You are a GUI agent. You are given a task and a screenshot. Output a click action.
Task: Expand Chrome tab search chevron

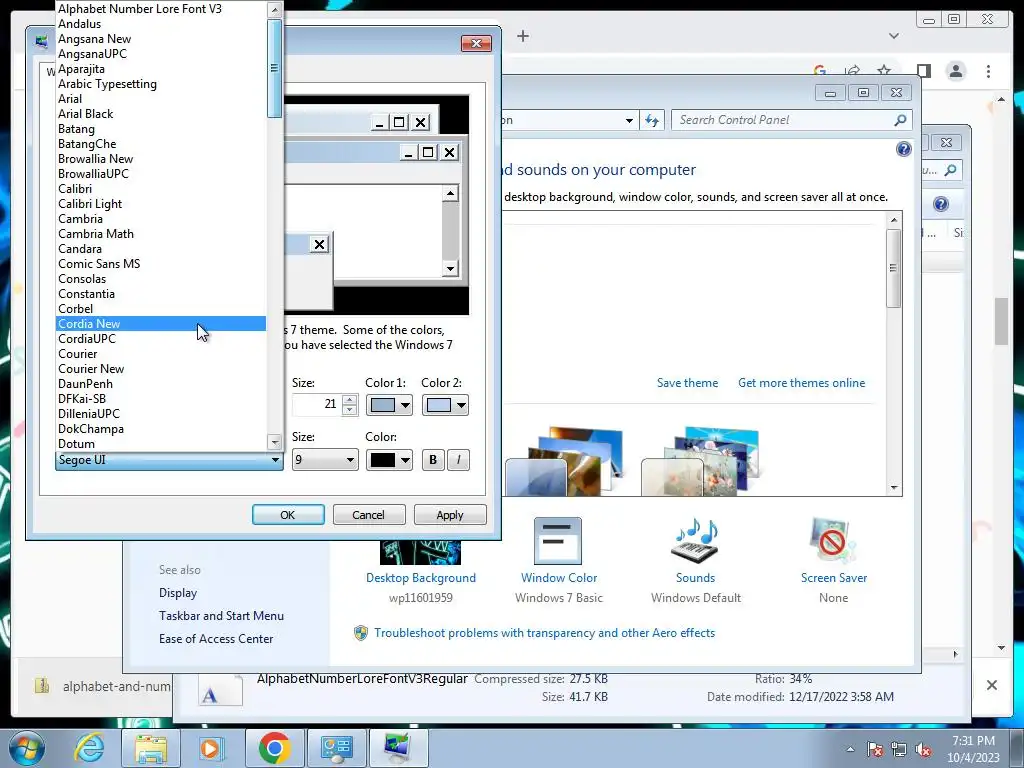point(893,36)
